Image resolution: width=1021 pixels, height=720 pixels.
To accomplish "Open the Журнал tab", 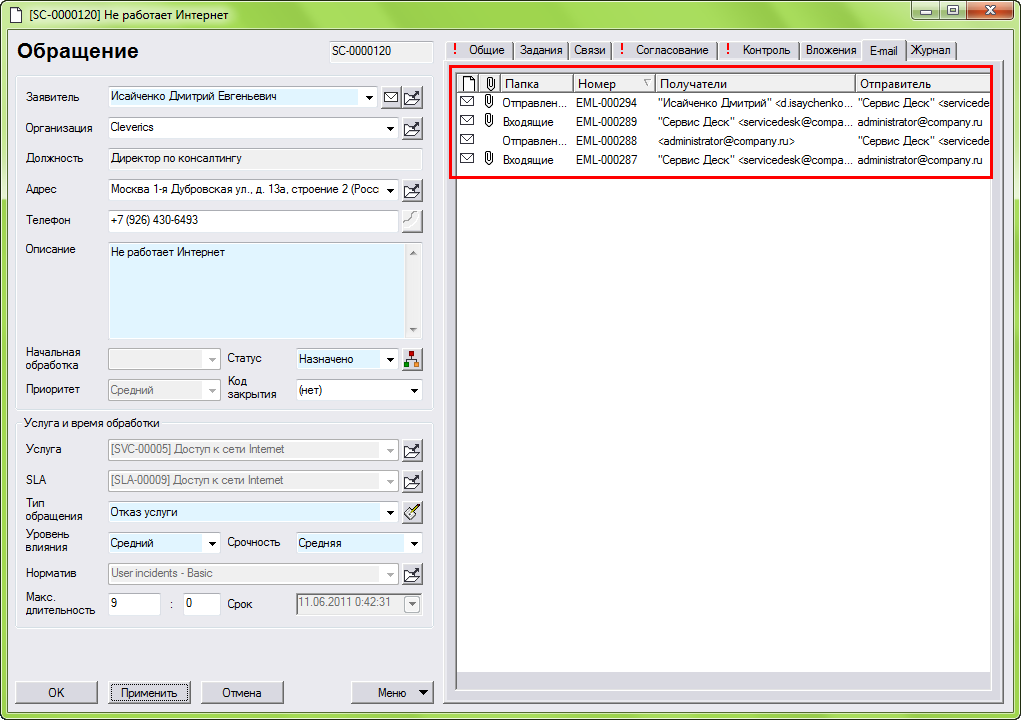I will pyautogui.click(x=930, y=50).
